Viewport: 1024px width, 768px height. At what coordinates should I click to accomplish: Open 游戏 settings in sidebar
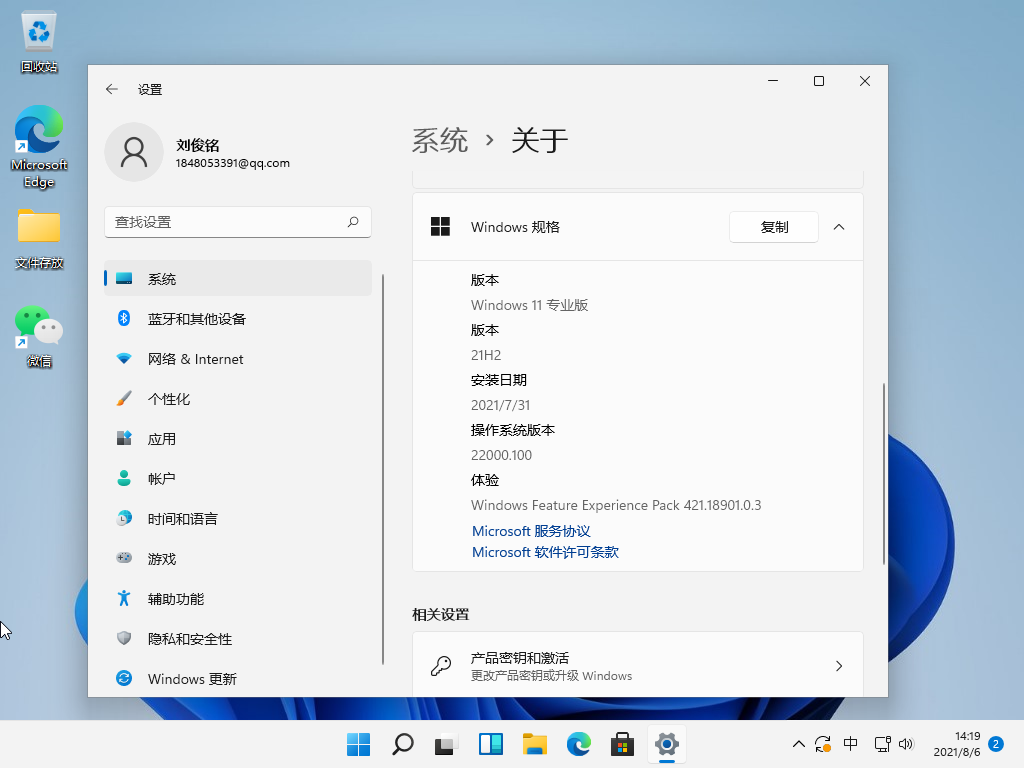pos(163,558)
